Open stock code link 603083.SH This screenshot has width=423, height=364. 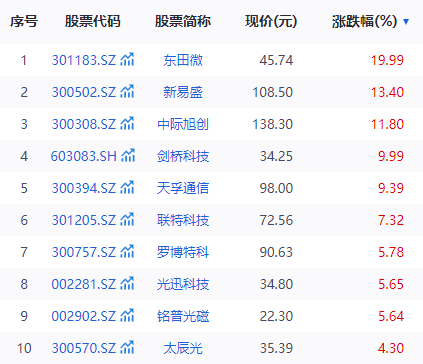[84, 156]
